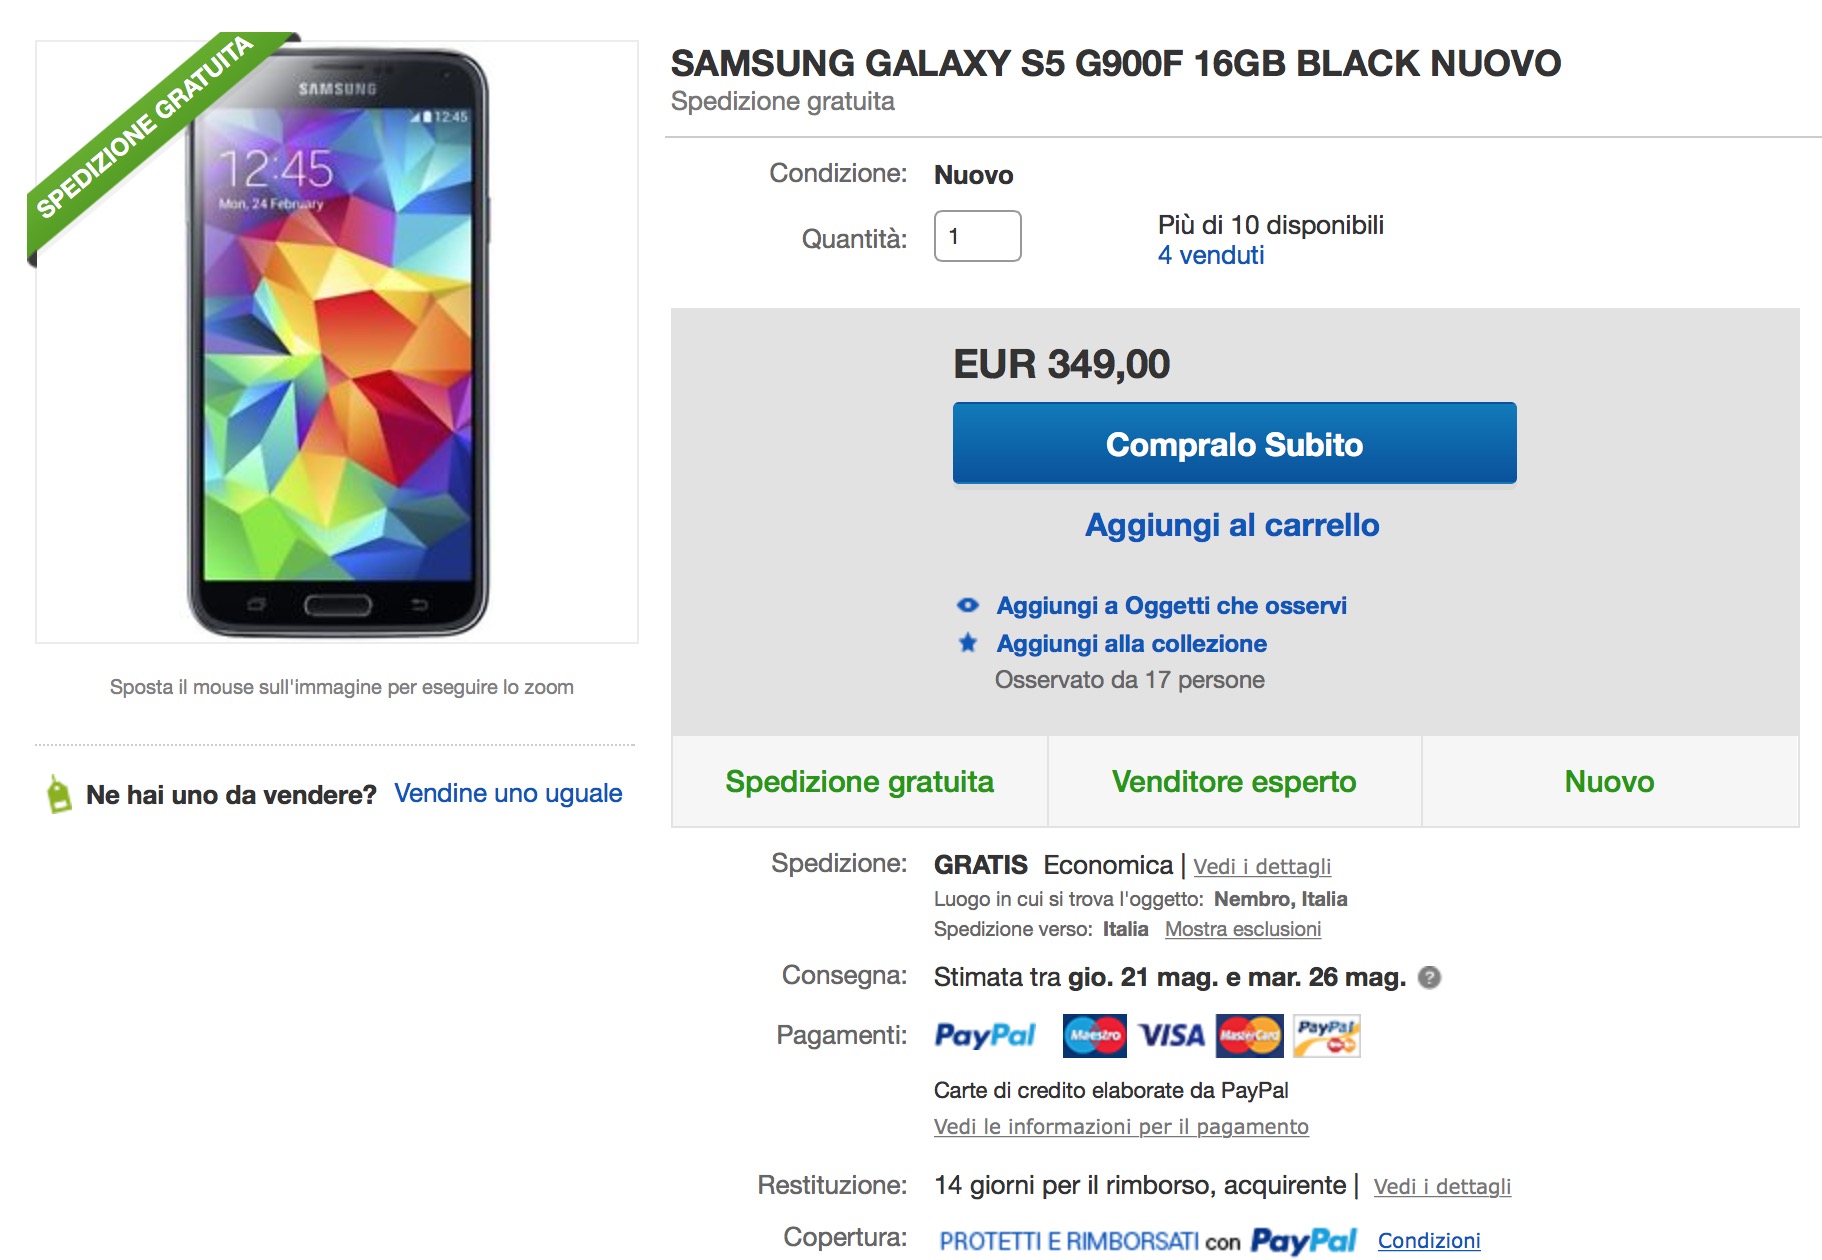Click the delivery estimate help question mark icon
Image resolution: width=1822 pixels, height=1260 pixels.
tap(1430, 978)
